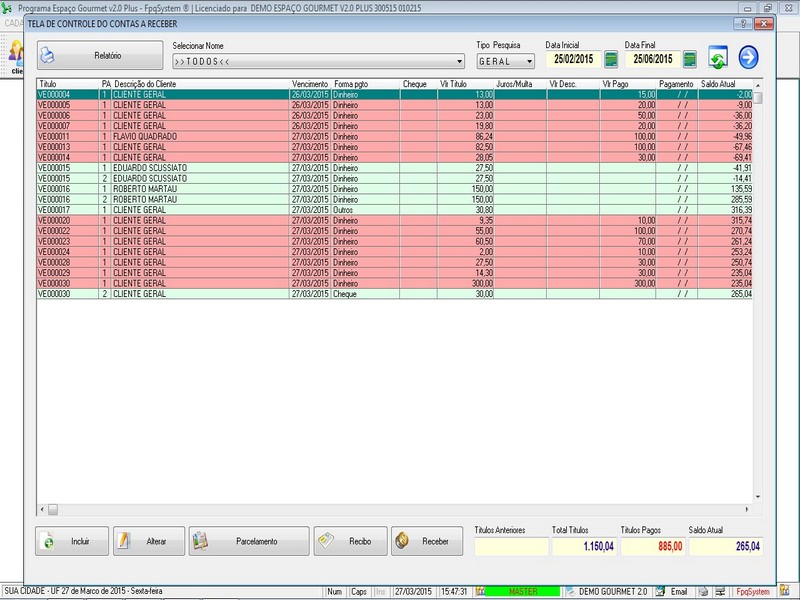Open the Selecionar Nome dropdown
Image resolution: width=800 pixels, height=600 pixels.
pos(459,62)
